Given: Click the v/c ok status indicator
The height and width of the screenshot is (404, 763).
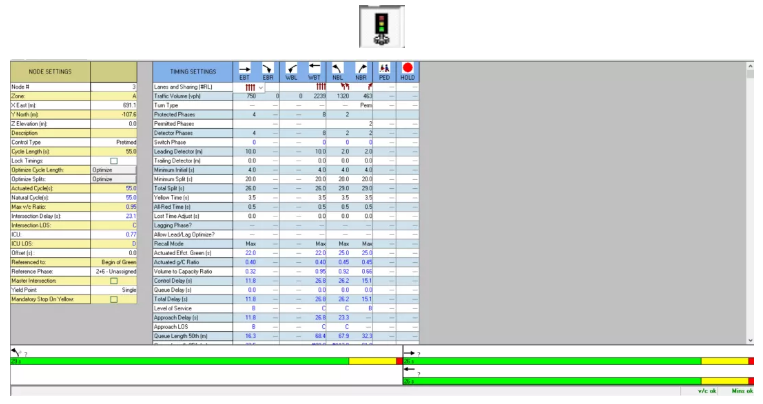Looking at the screenshot, I should [x=707, y=391].
